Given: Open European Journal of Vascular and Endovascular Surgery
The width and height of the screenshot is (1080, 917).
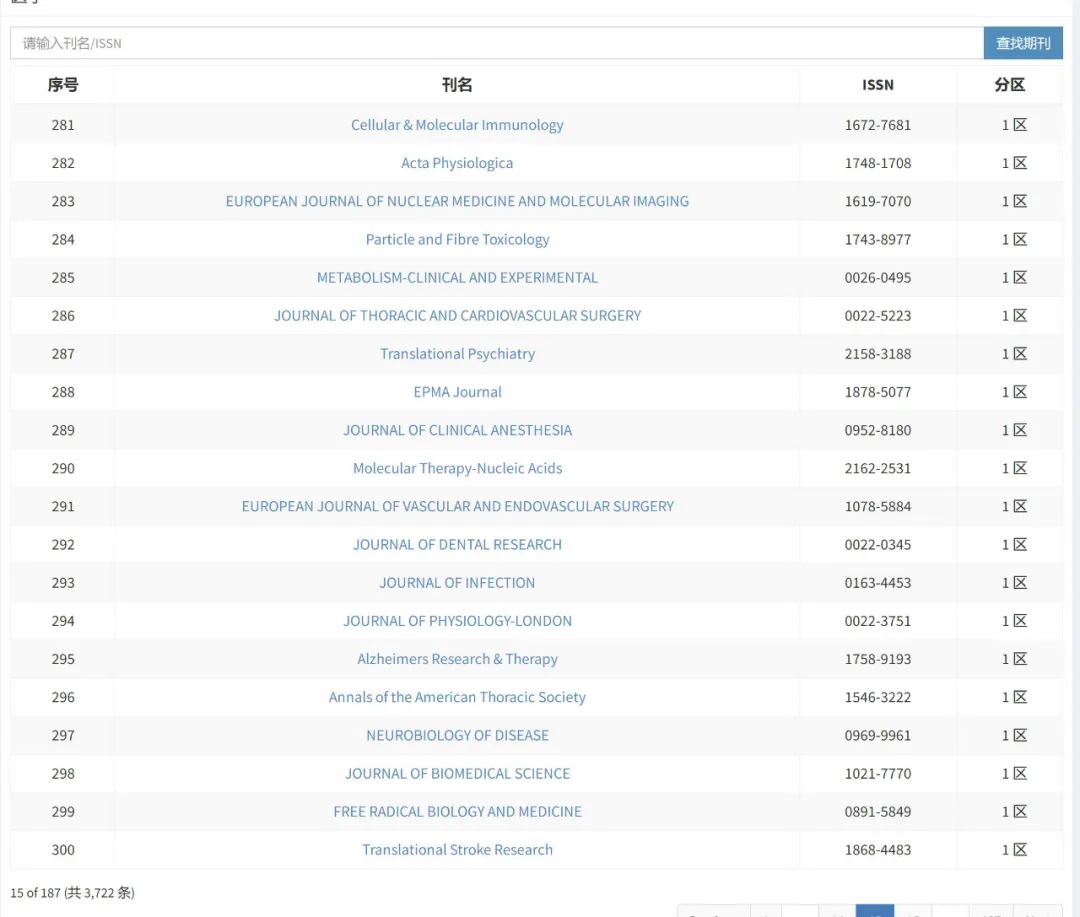Looking at the screenshot, I should (457, 506).
